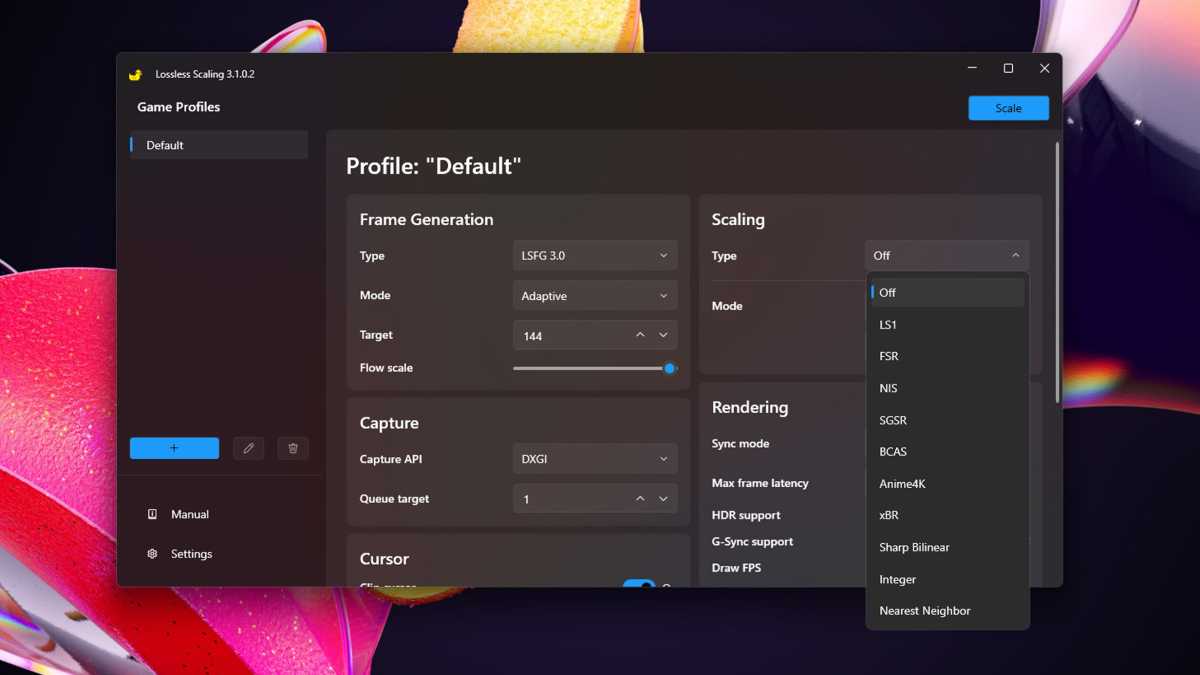The width and height of the screenshot is (1200, 675).
Task: Maximize the Lossless Scaling window
Action: point(1008,68)
